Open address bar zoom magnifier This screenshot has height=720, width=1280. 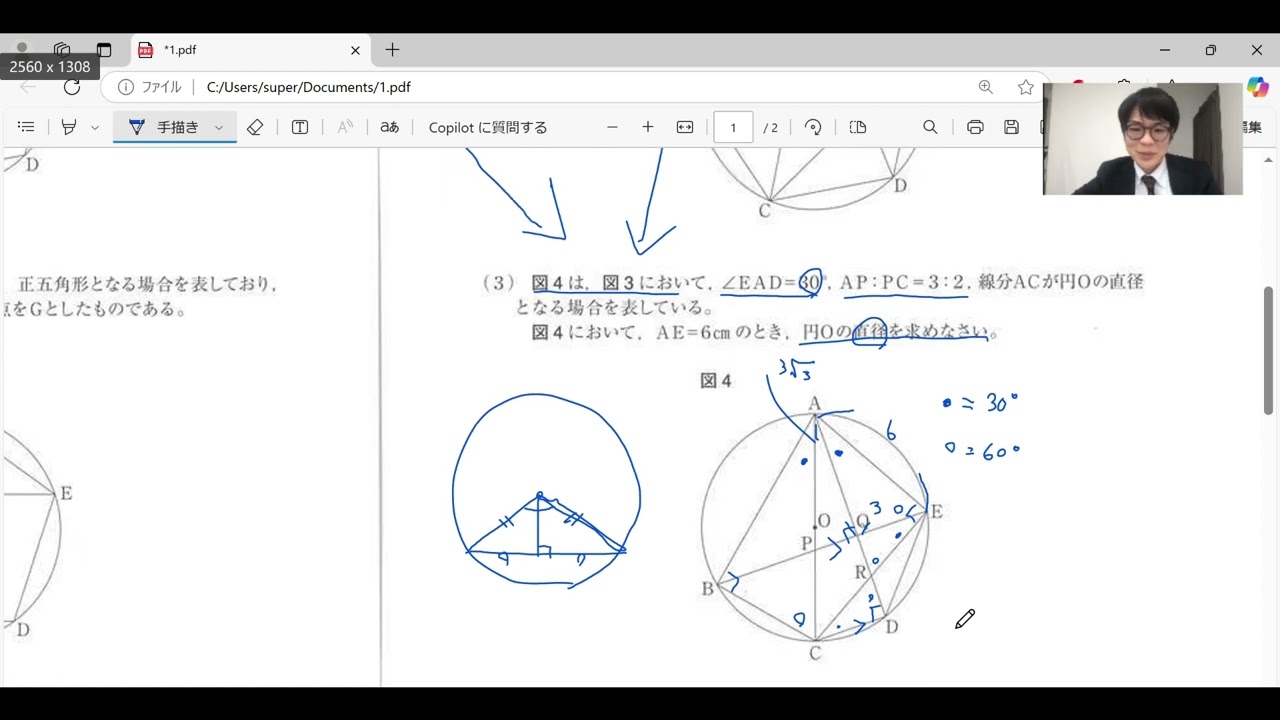(x=986, y=87)
